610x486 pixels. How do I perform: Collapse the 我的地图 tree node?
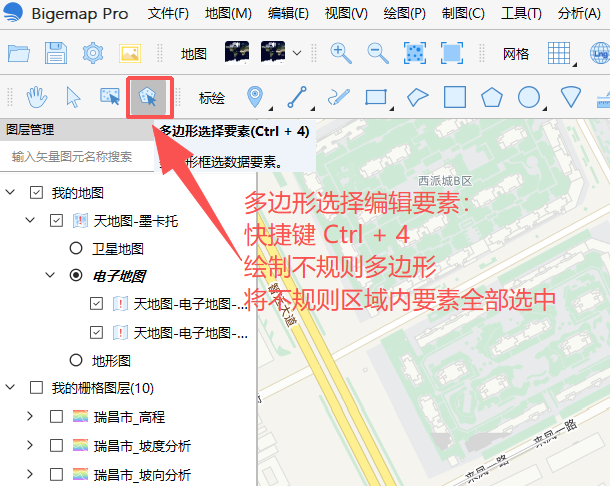(11, 192)
